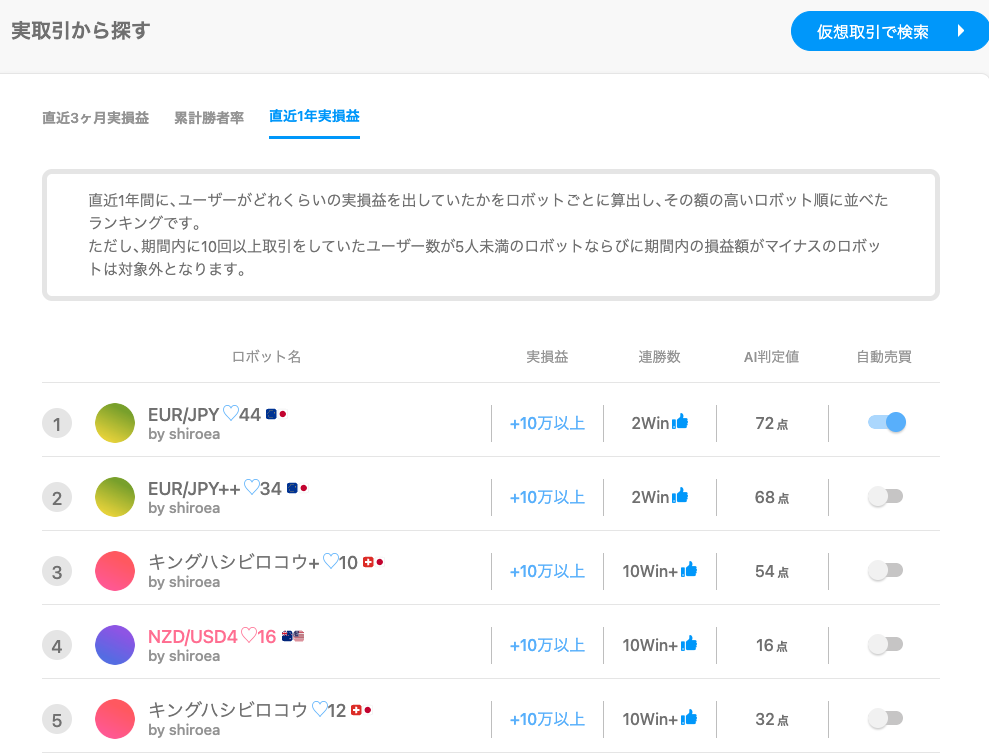Click the rank 5 キングハシビロコウ avatar icon
This screenshot has width=989, height=755.
coord(115,719)
